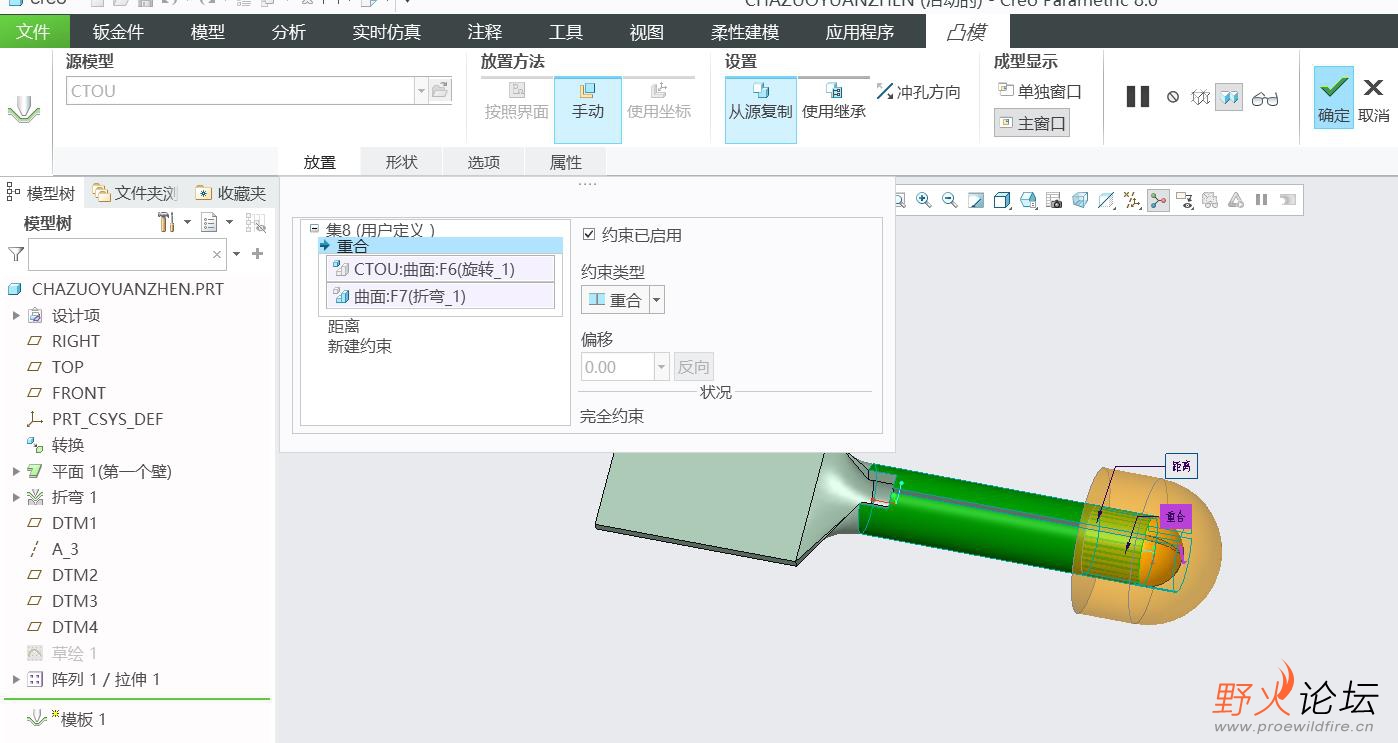This screenshot has height=743, width=1398.
Task: Open the saved orientations icon
Action: pos(1028,200)
